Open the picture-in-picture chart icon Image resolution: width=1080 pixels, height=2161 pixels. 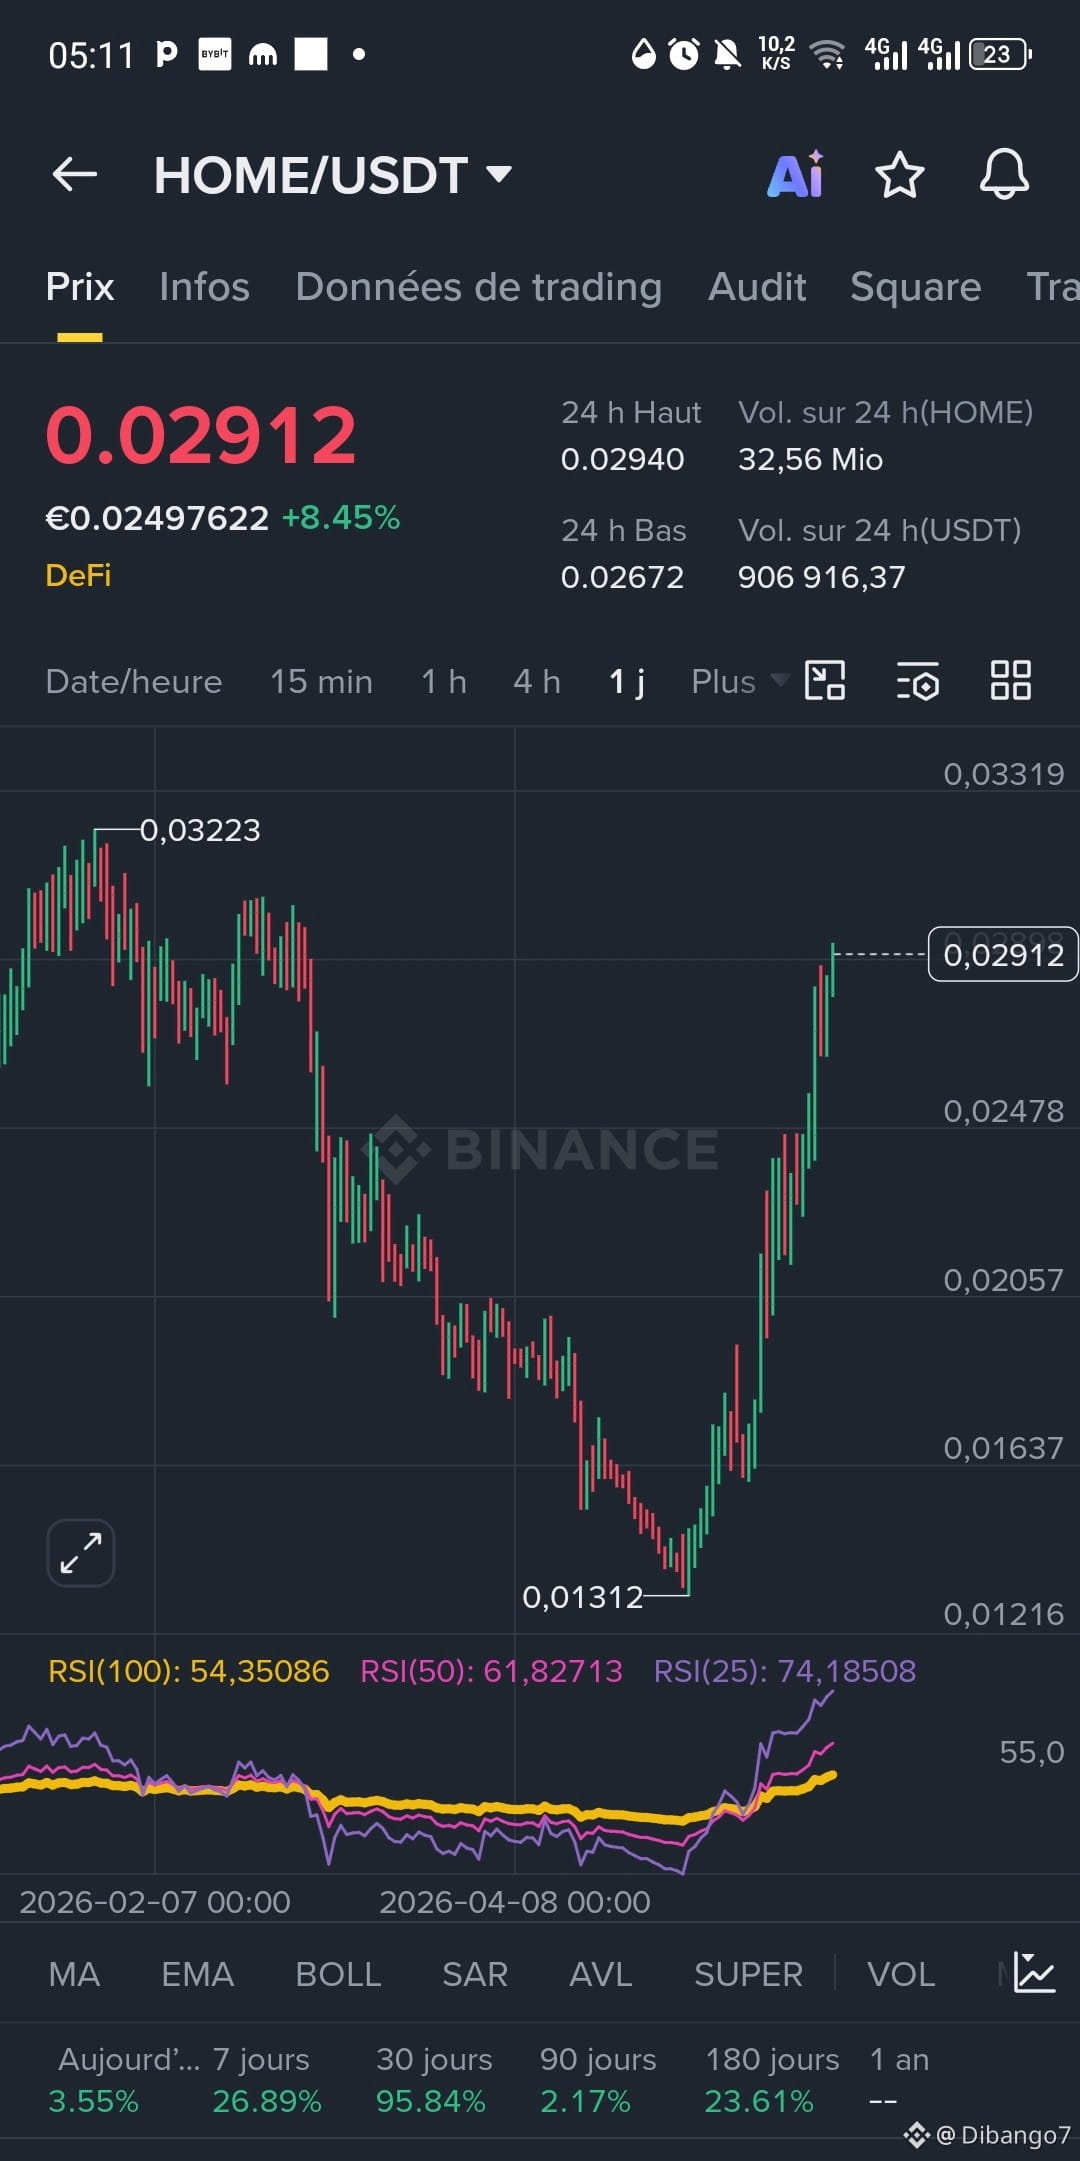point(825,681)
